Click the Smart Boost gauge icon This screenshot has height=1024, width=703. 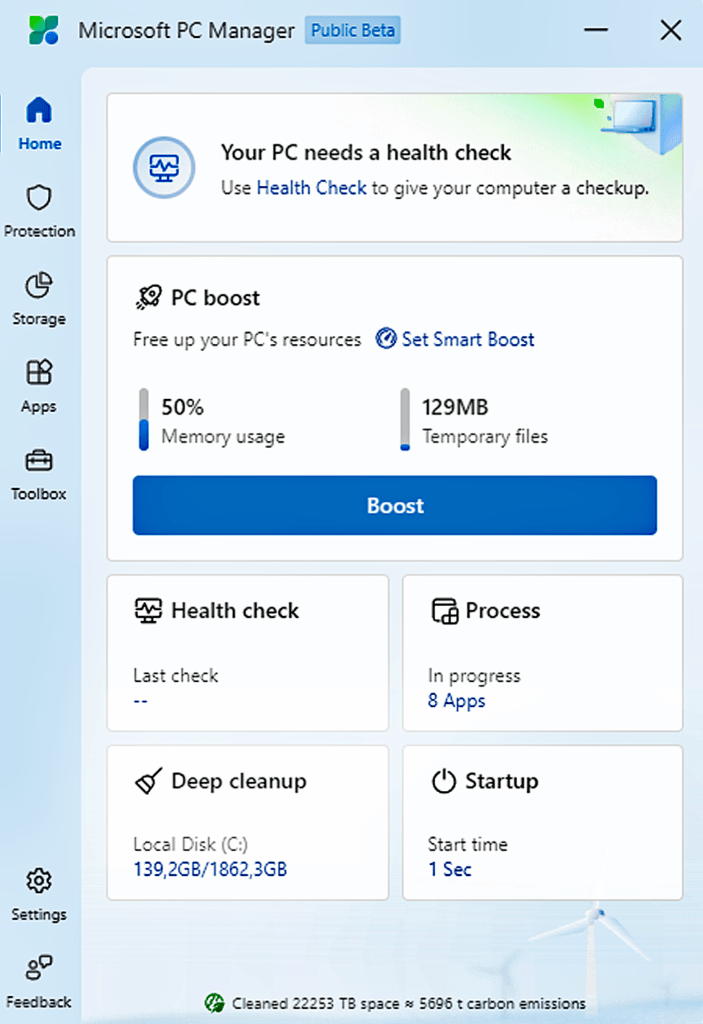[x=385, y=338]
